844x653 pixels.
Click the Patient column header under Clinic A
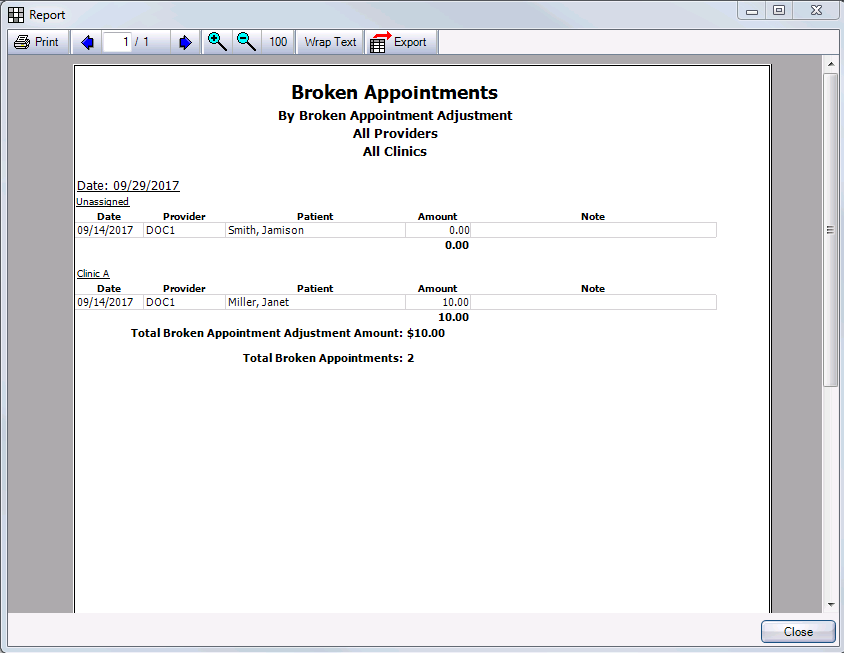tap(315, 289)
